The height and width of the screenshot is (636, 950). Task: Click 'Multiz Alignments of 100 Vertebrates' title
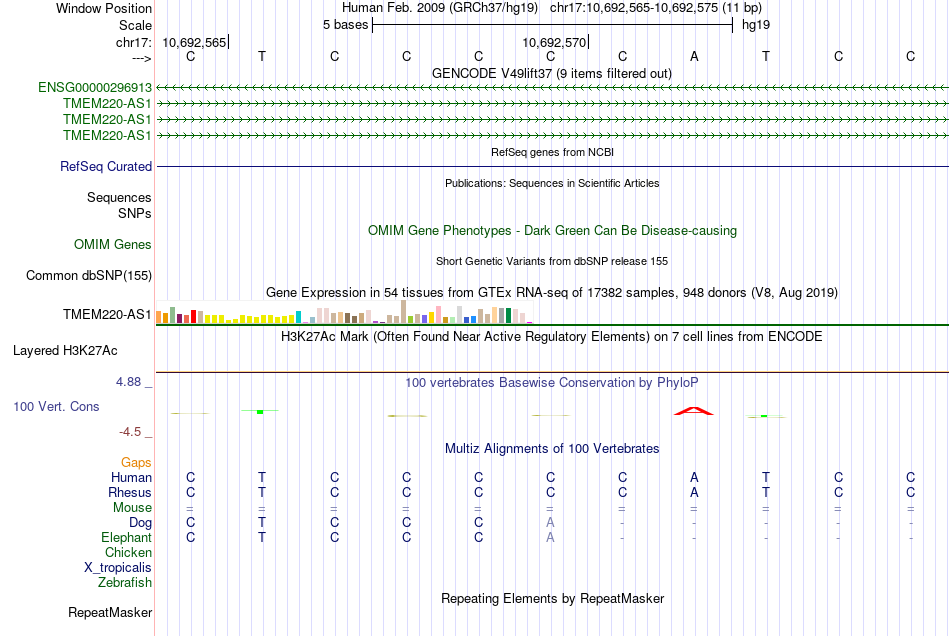click(x=552, y=448)
